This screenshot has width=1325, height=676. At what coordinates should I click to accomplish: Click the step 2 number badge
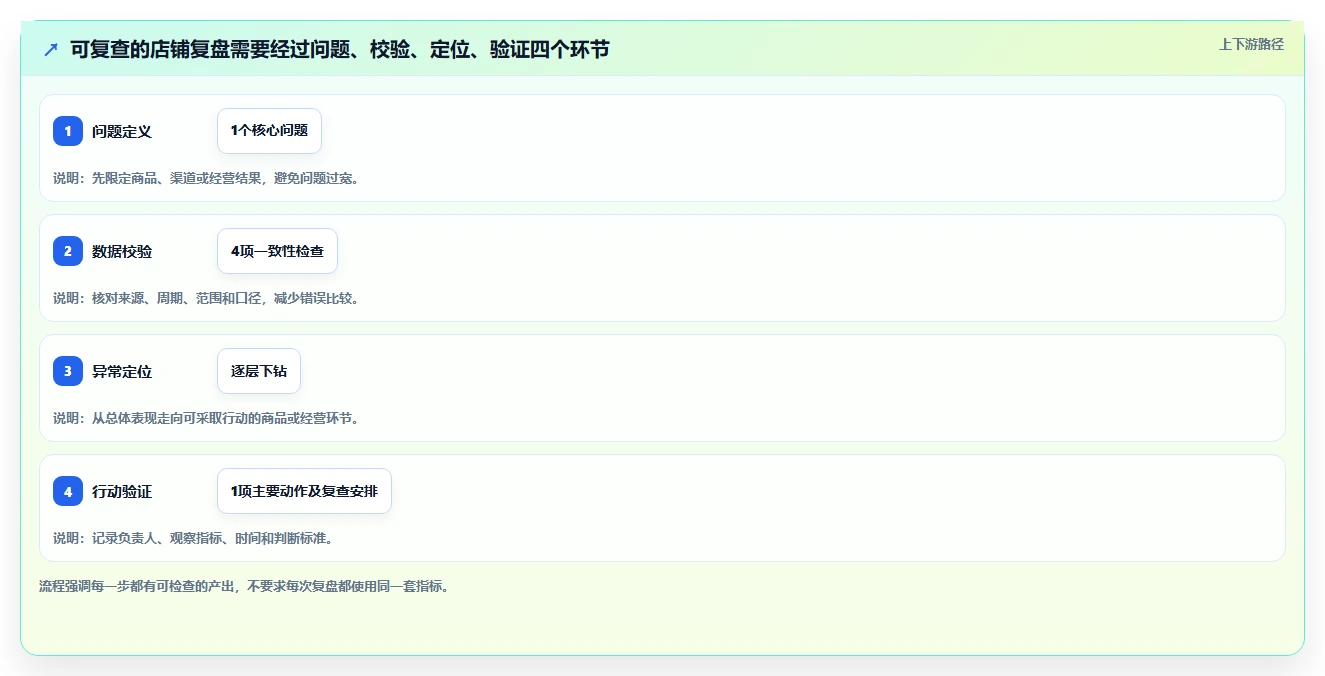[68, 251]
